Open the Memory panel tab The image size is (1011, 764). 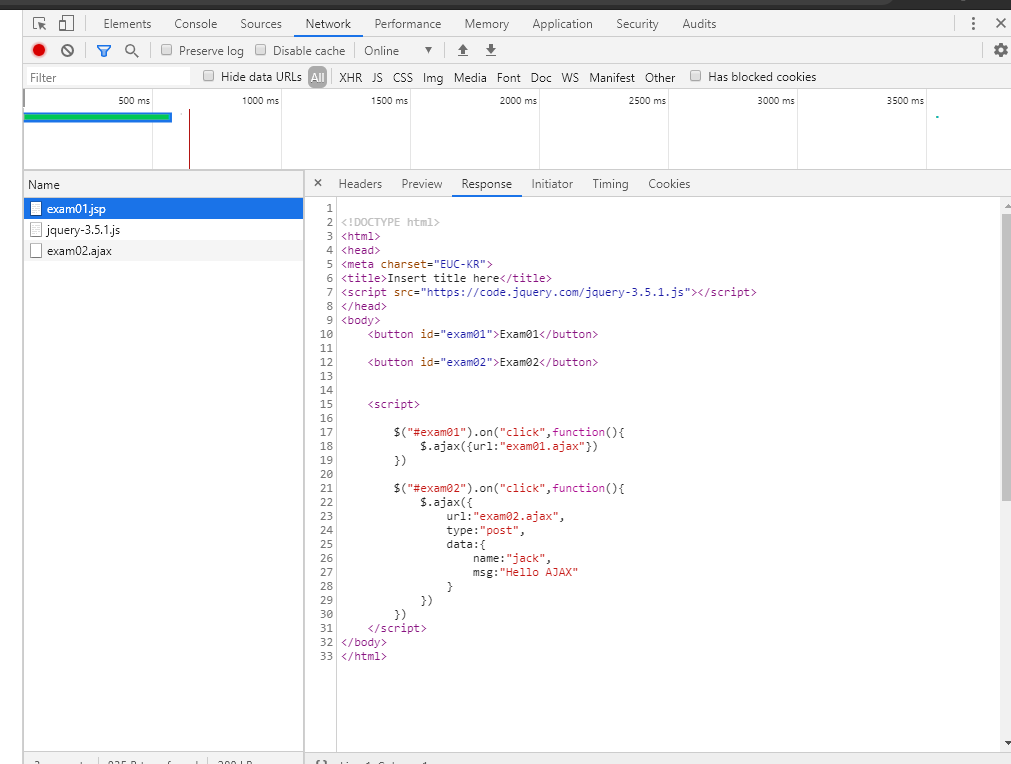click(x=486, y=24)
